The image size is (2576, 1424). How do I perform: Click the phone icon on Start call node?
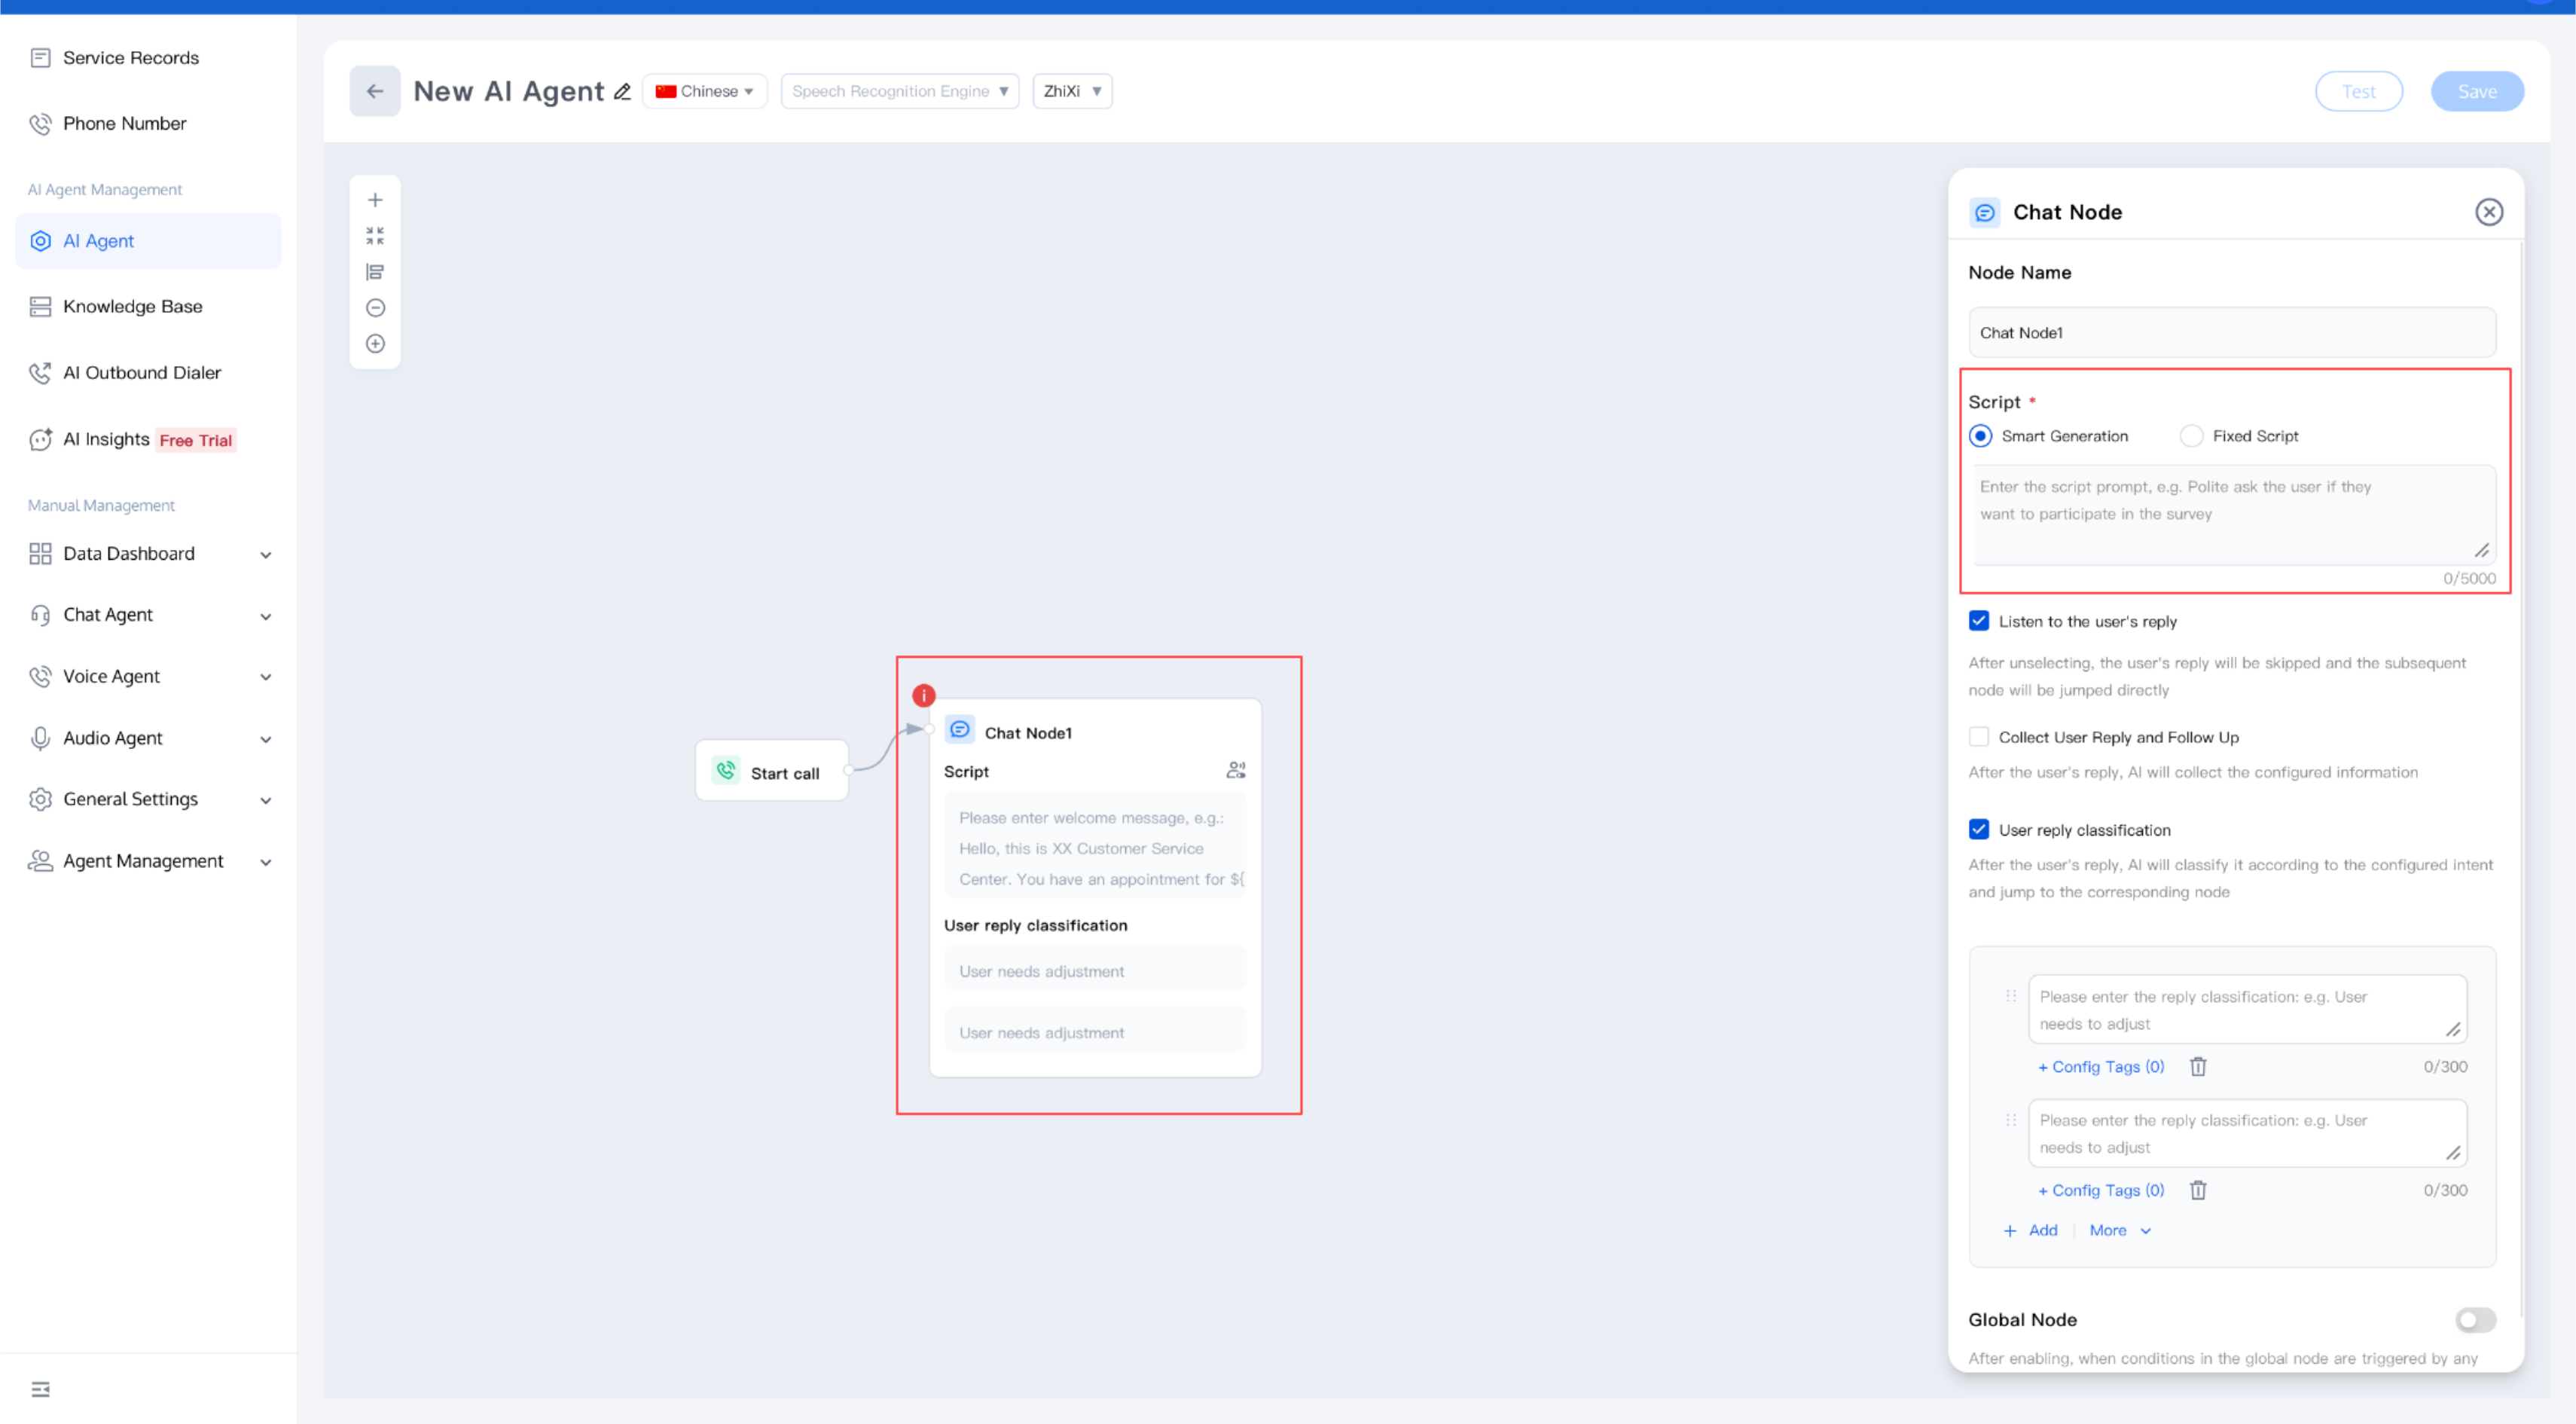(x=726, y=770)
